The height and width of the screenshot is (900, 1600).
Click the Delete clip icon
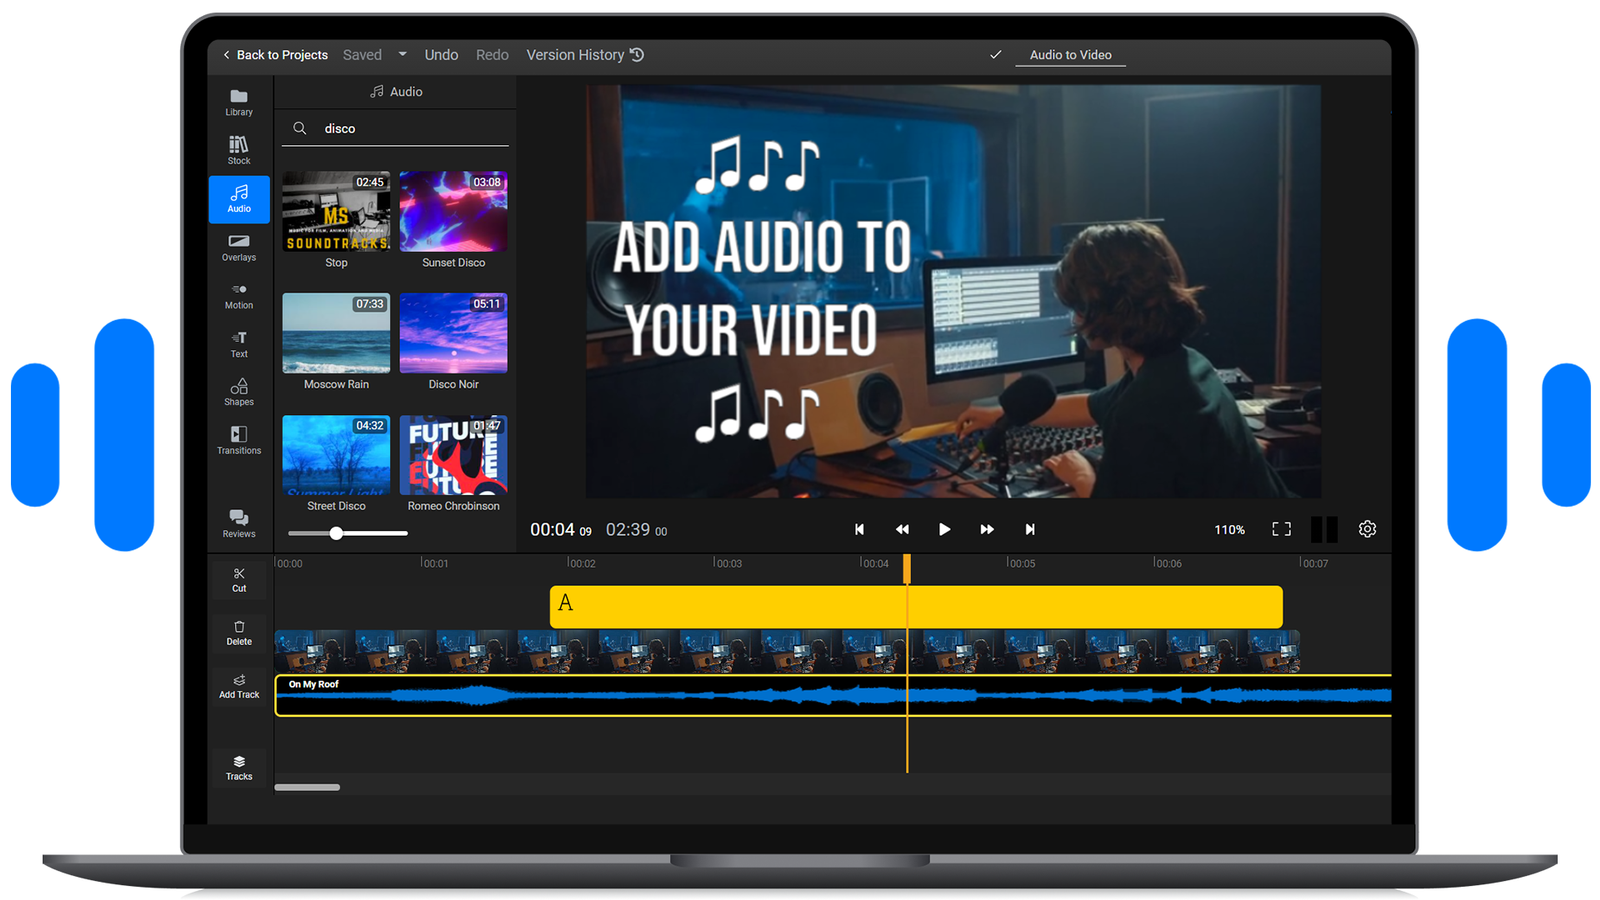239,632
